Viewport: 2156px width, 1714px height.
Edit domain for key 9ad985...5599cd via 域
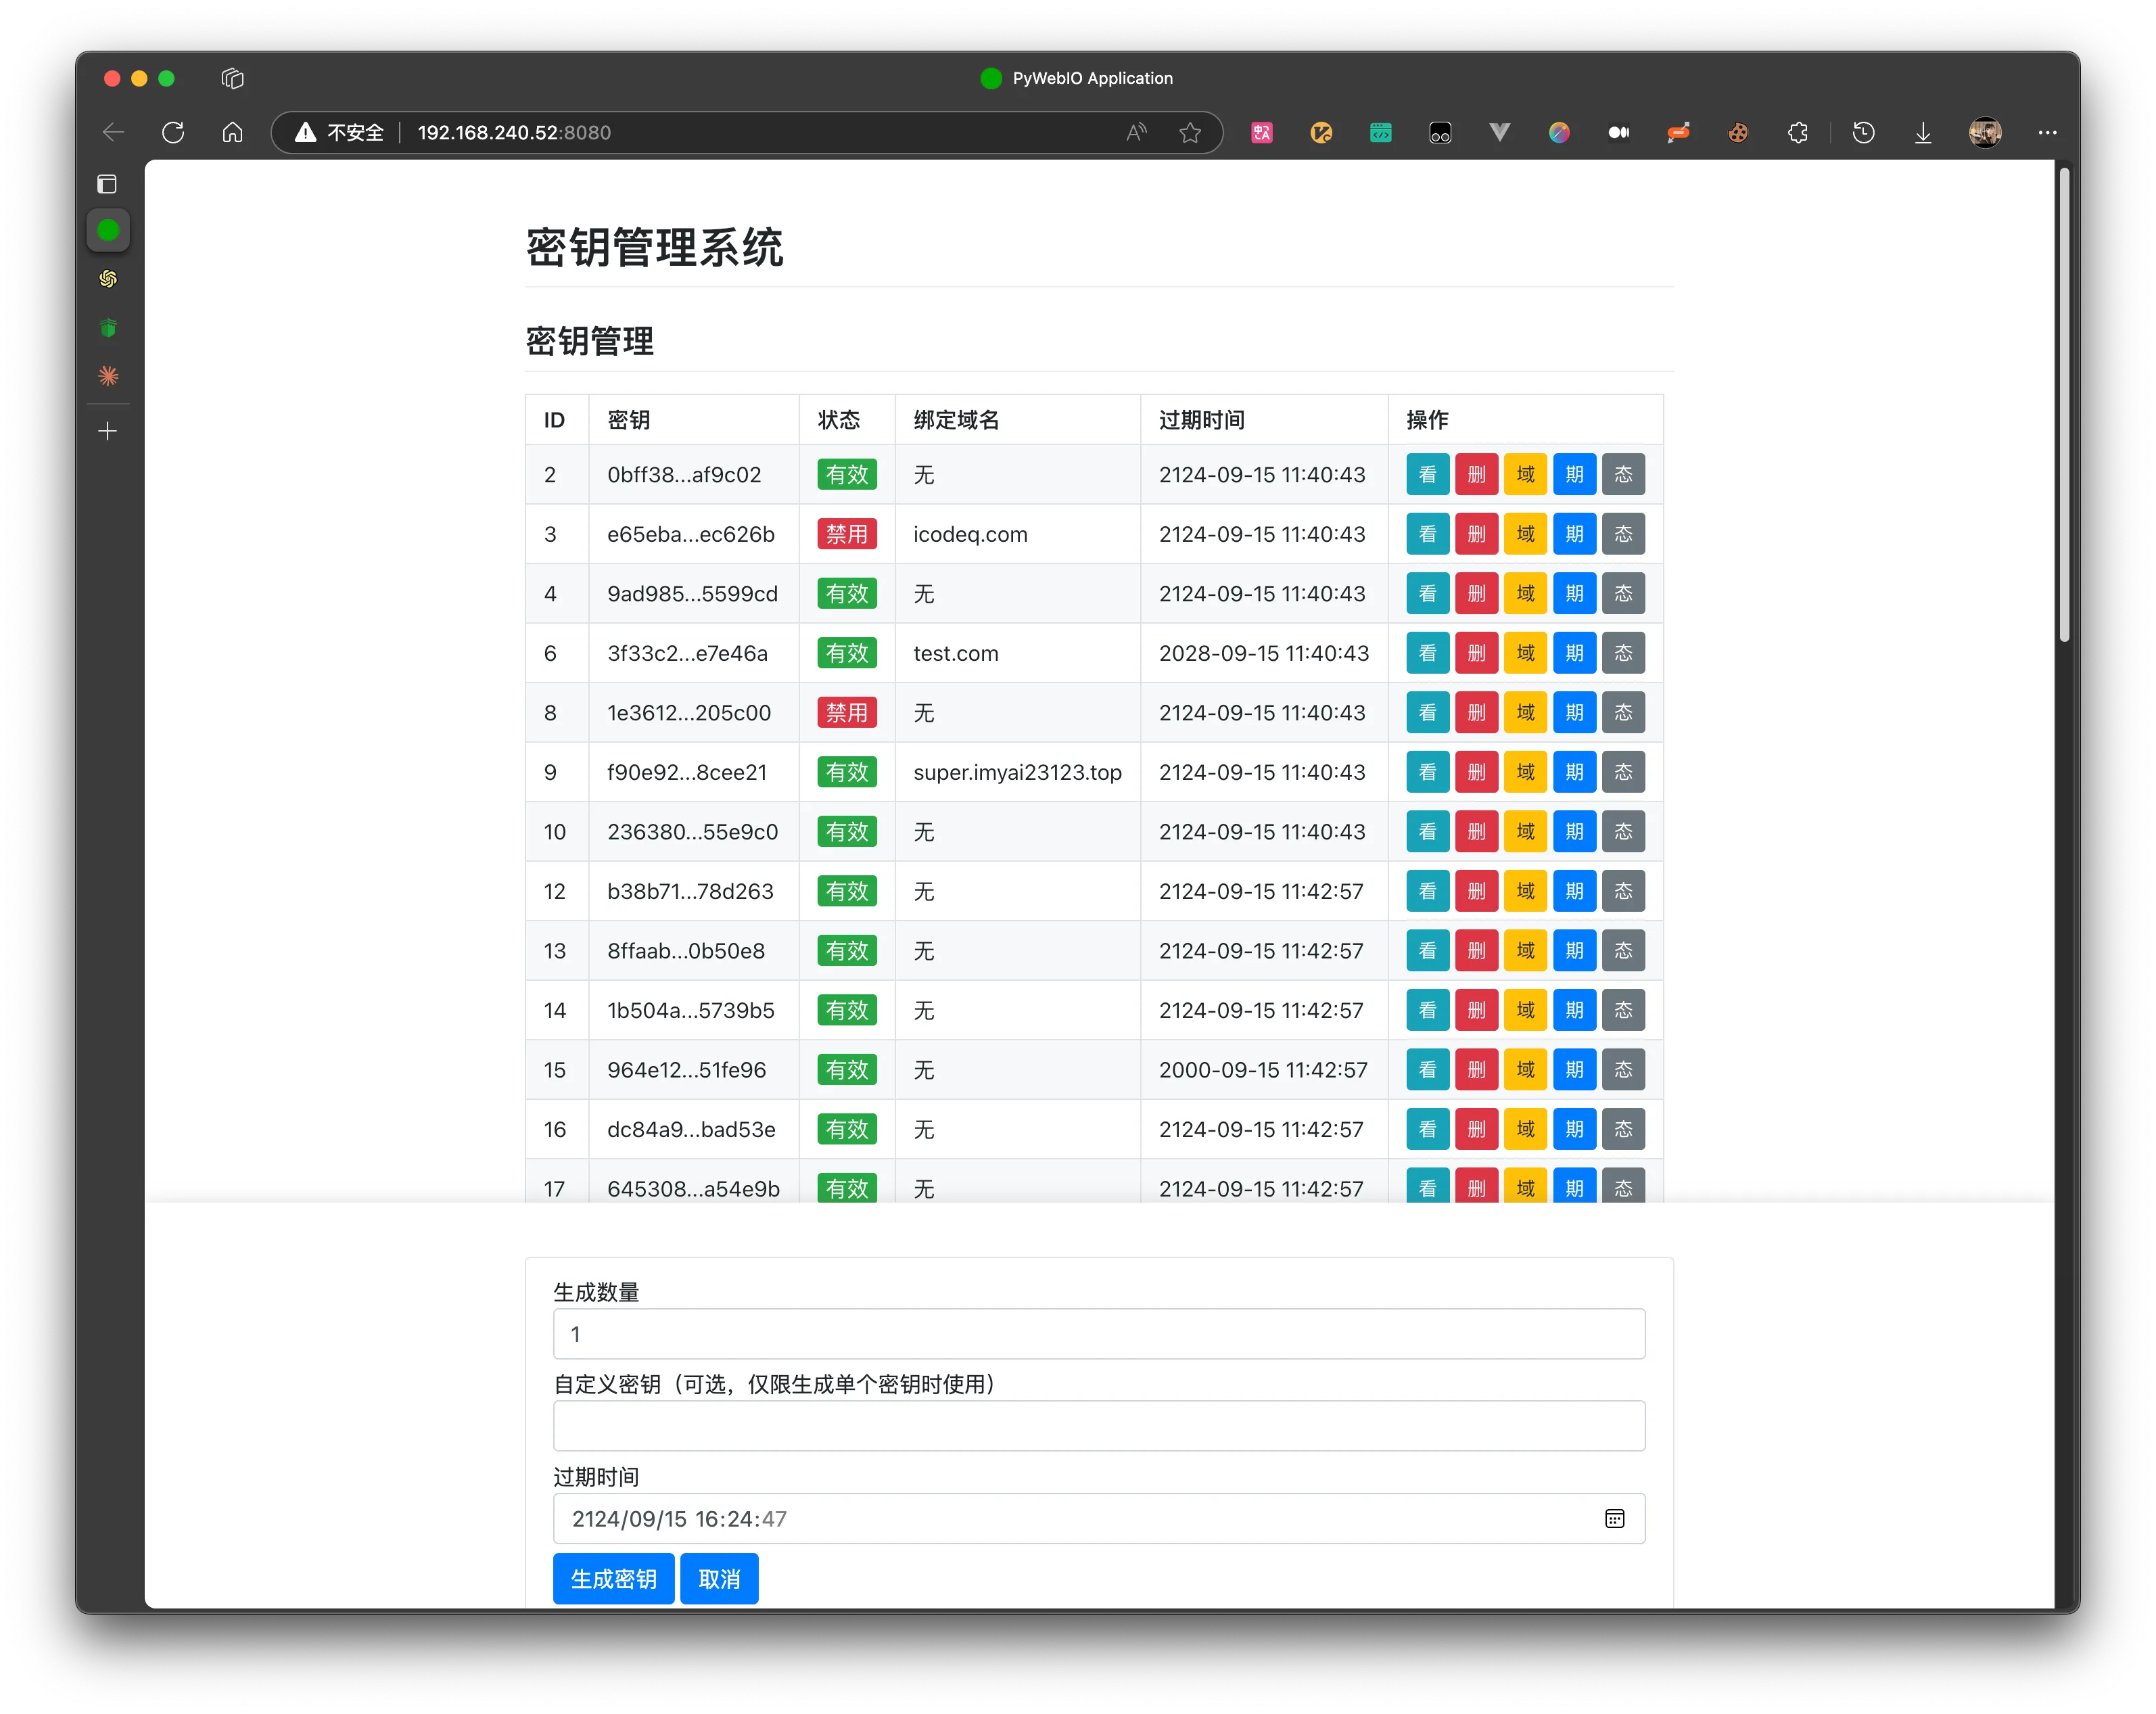click(1525, 594)
